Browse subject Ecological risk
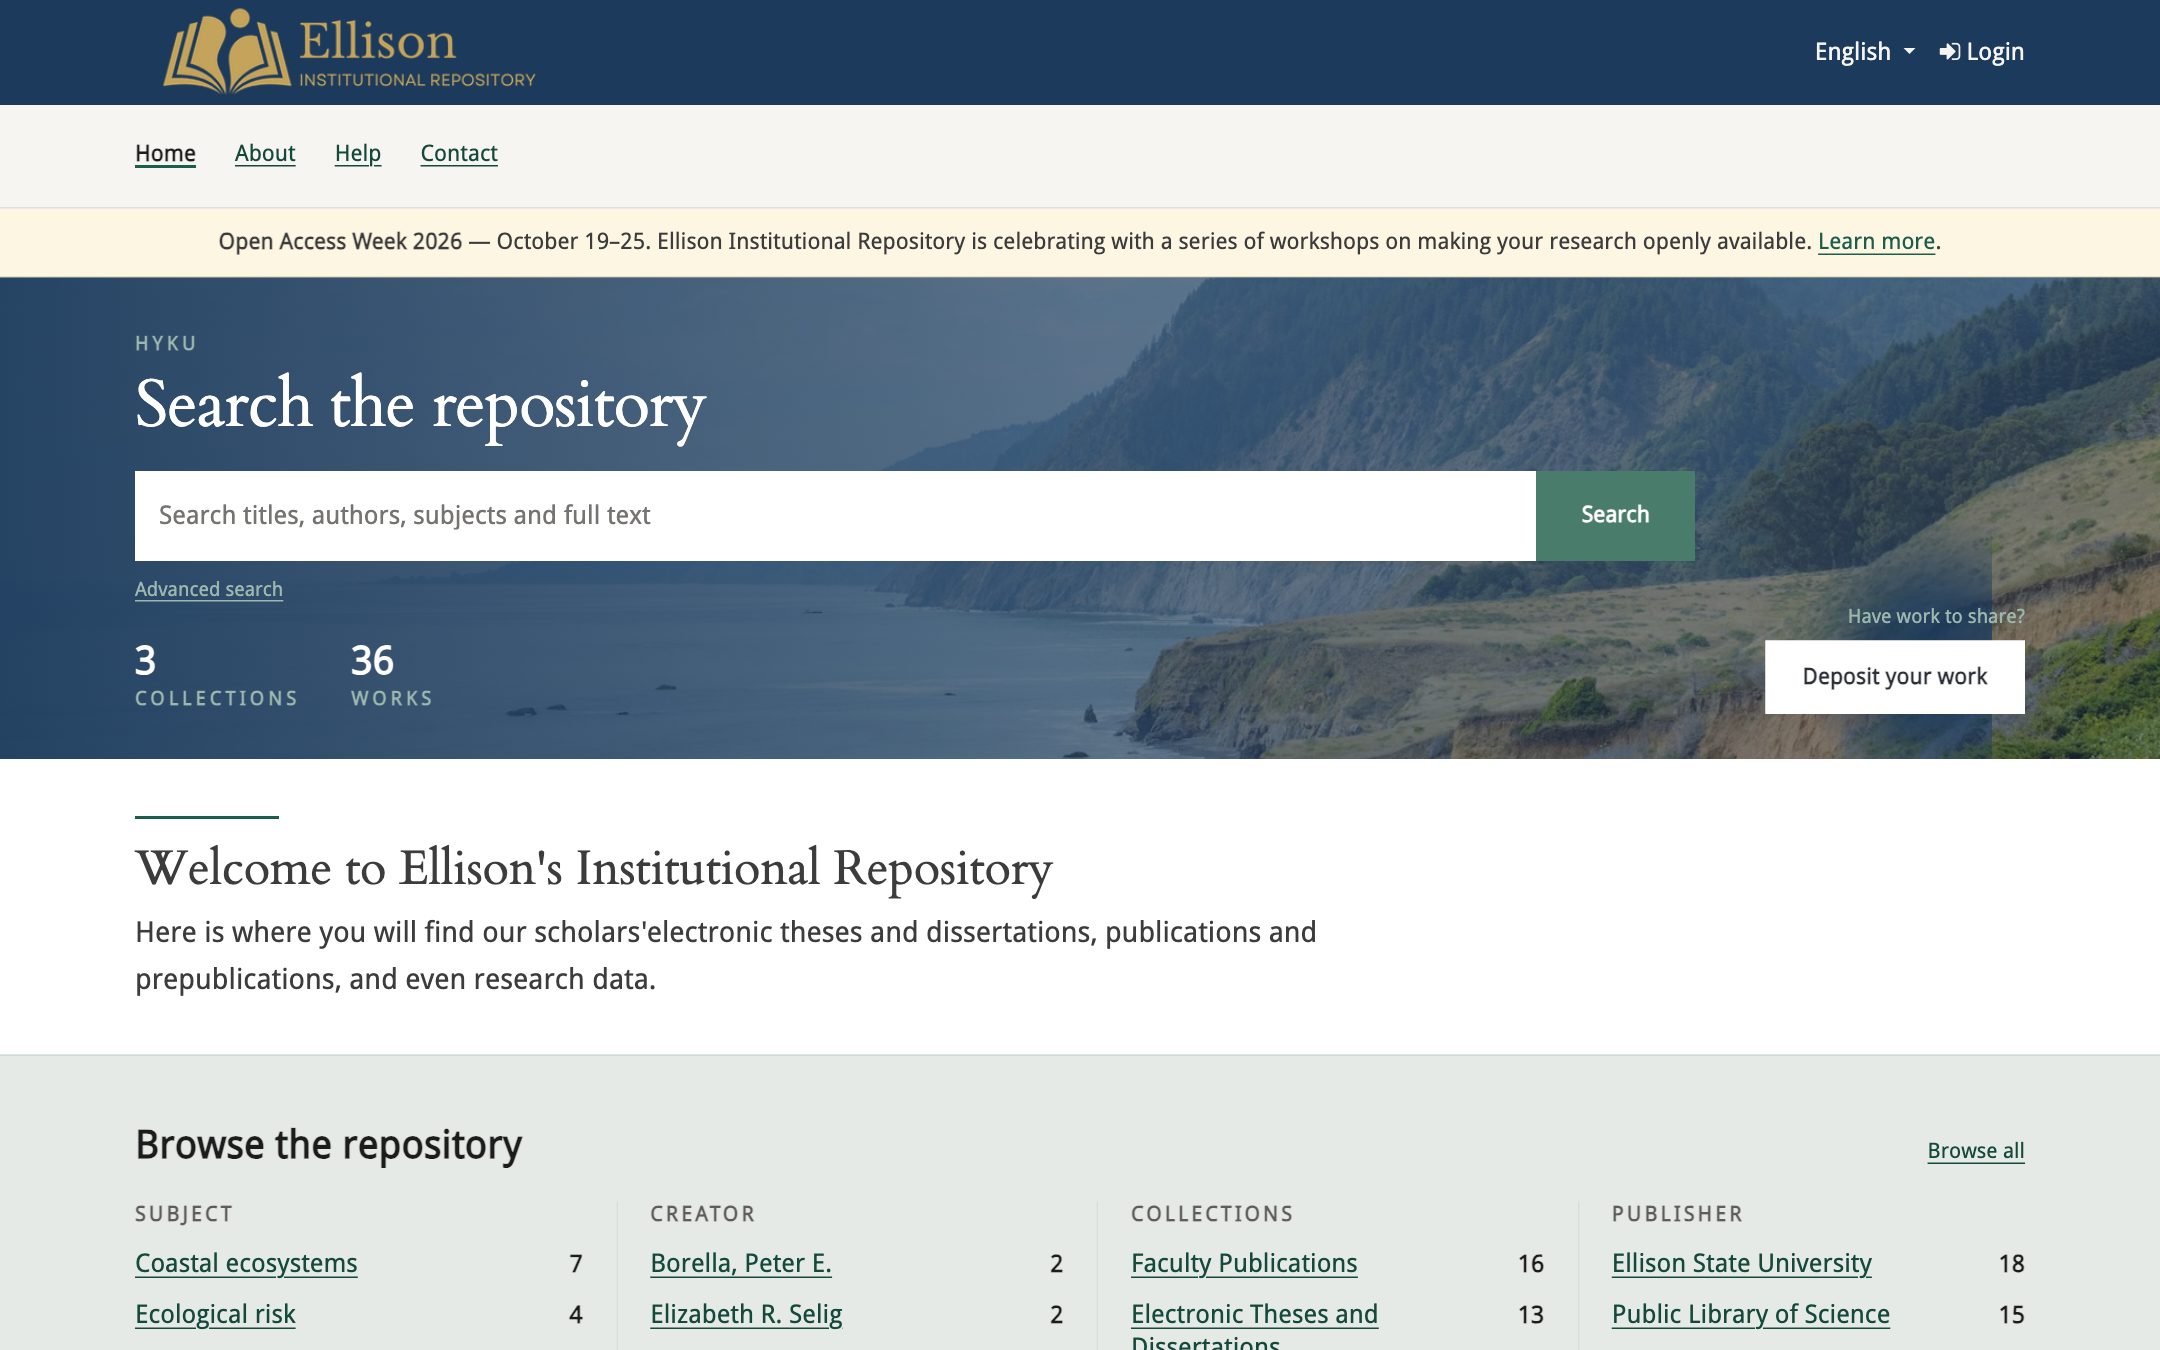The height and width of the screenshot is (1350, 2160). click(215, 1314)
